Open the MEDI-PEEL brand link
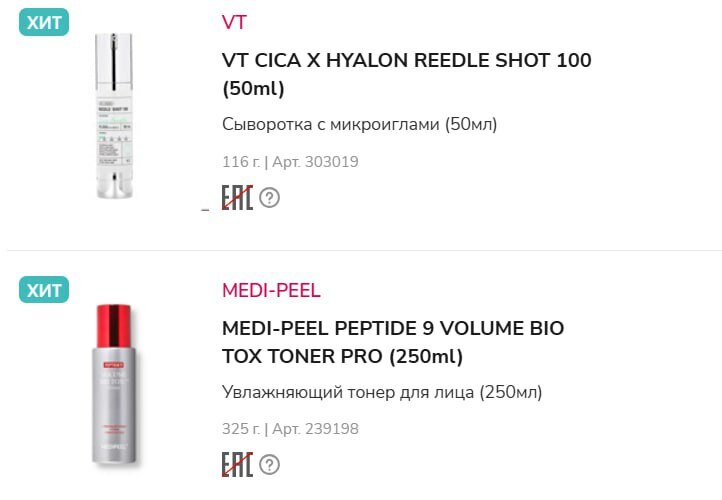 pyautogui.click(x=271, y=290)
